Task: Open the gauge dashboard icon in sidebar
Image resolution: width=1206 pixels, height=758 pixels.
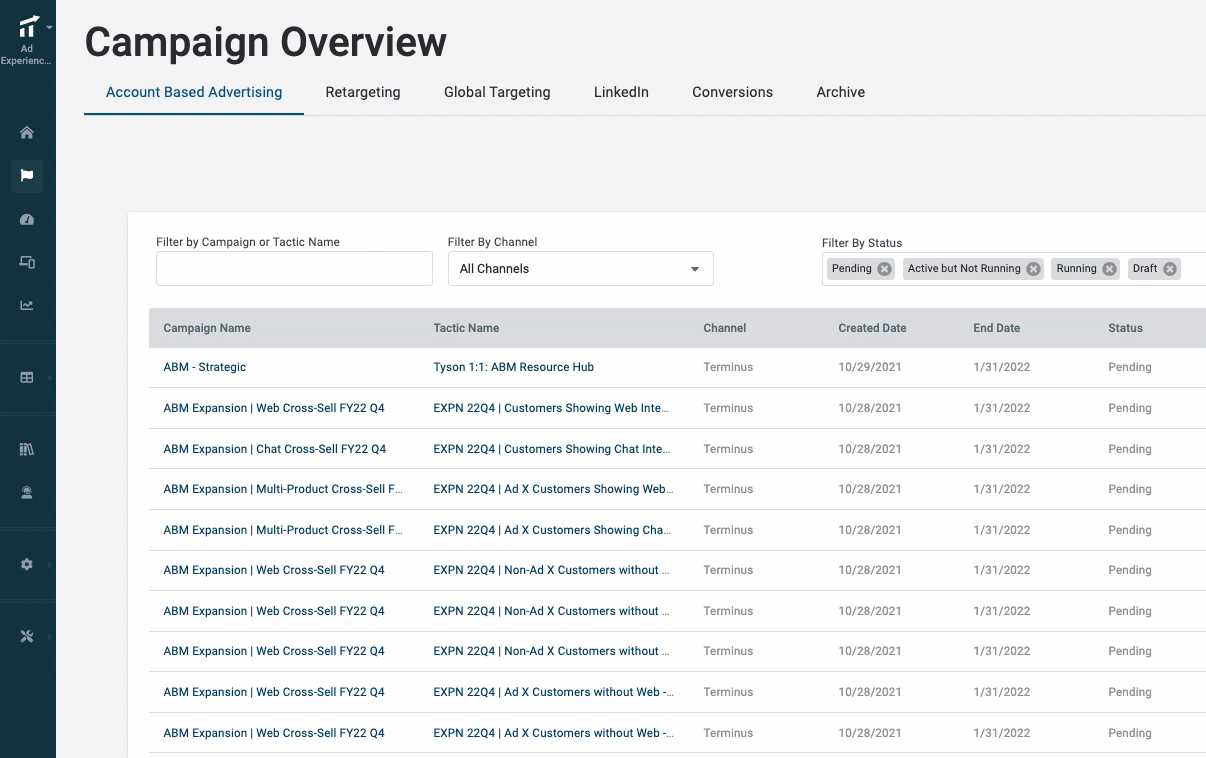Action: tap(27, 219)
